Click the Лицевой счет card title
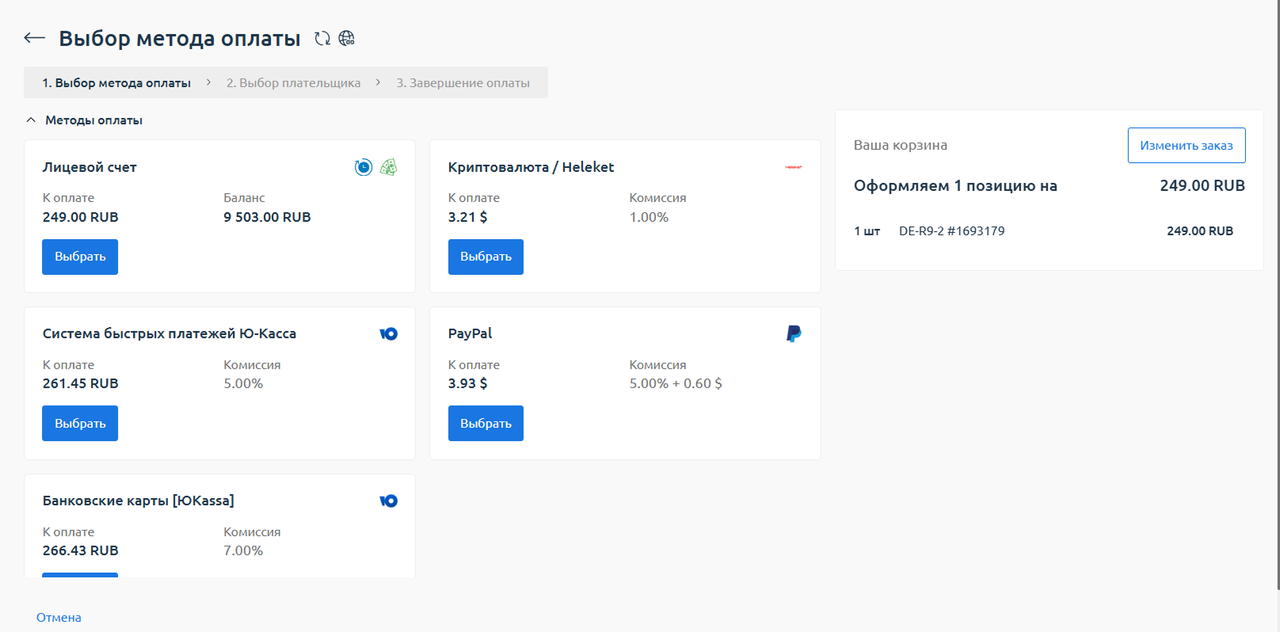This screenshot has height=632, width=1280. (x=90, y=167)
